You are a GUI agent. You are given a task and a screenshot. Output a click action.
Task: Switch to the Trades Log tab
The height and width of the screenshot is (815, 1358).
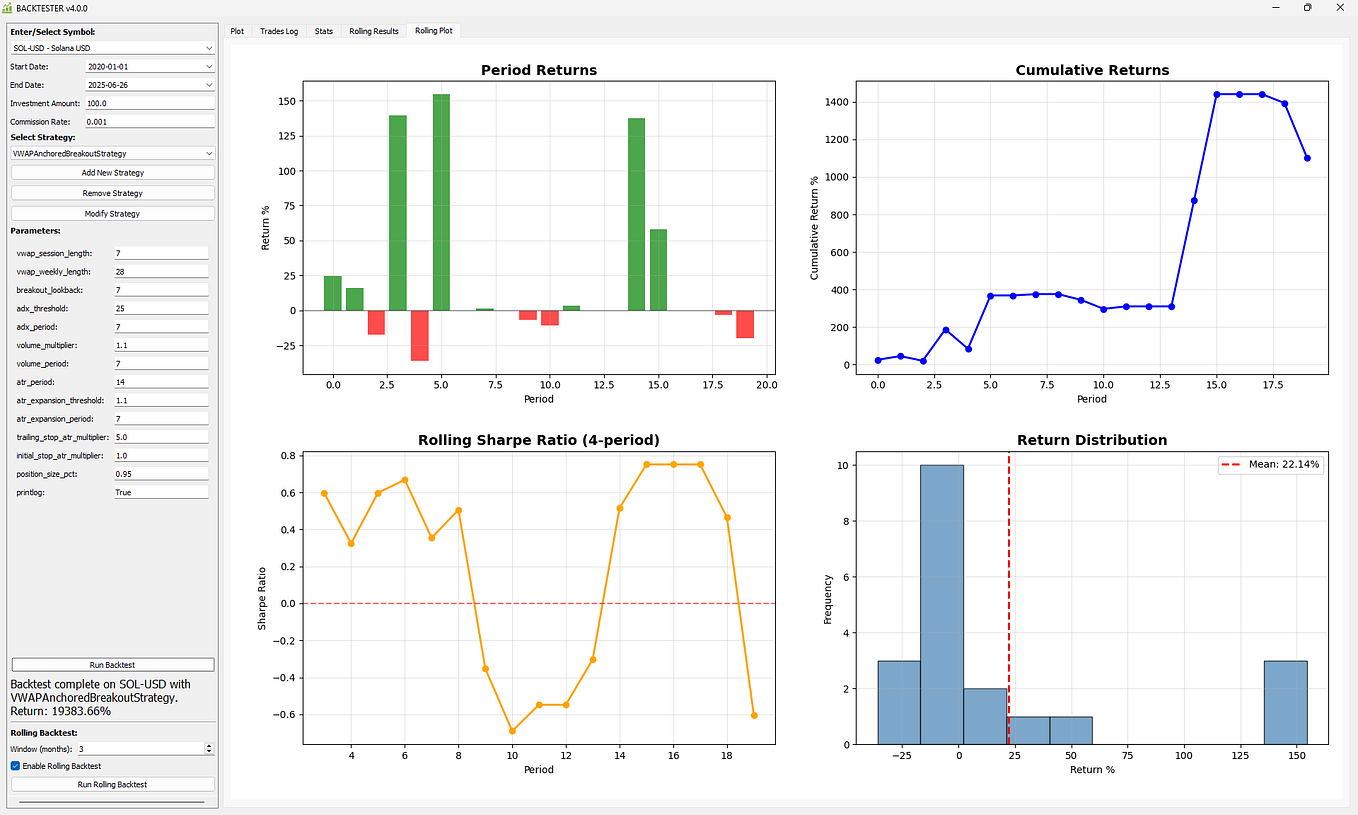coord(279,31)
